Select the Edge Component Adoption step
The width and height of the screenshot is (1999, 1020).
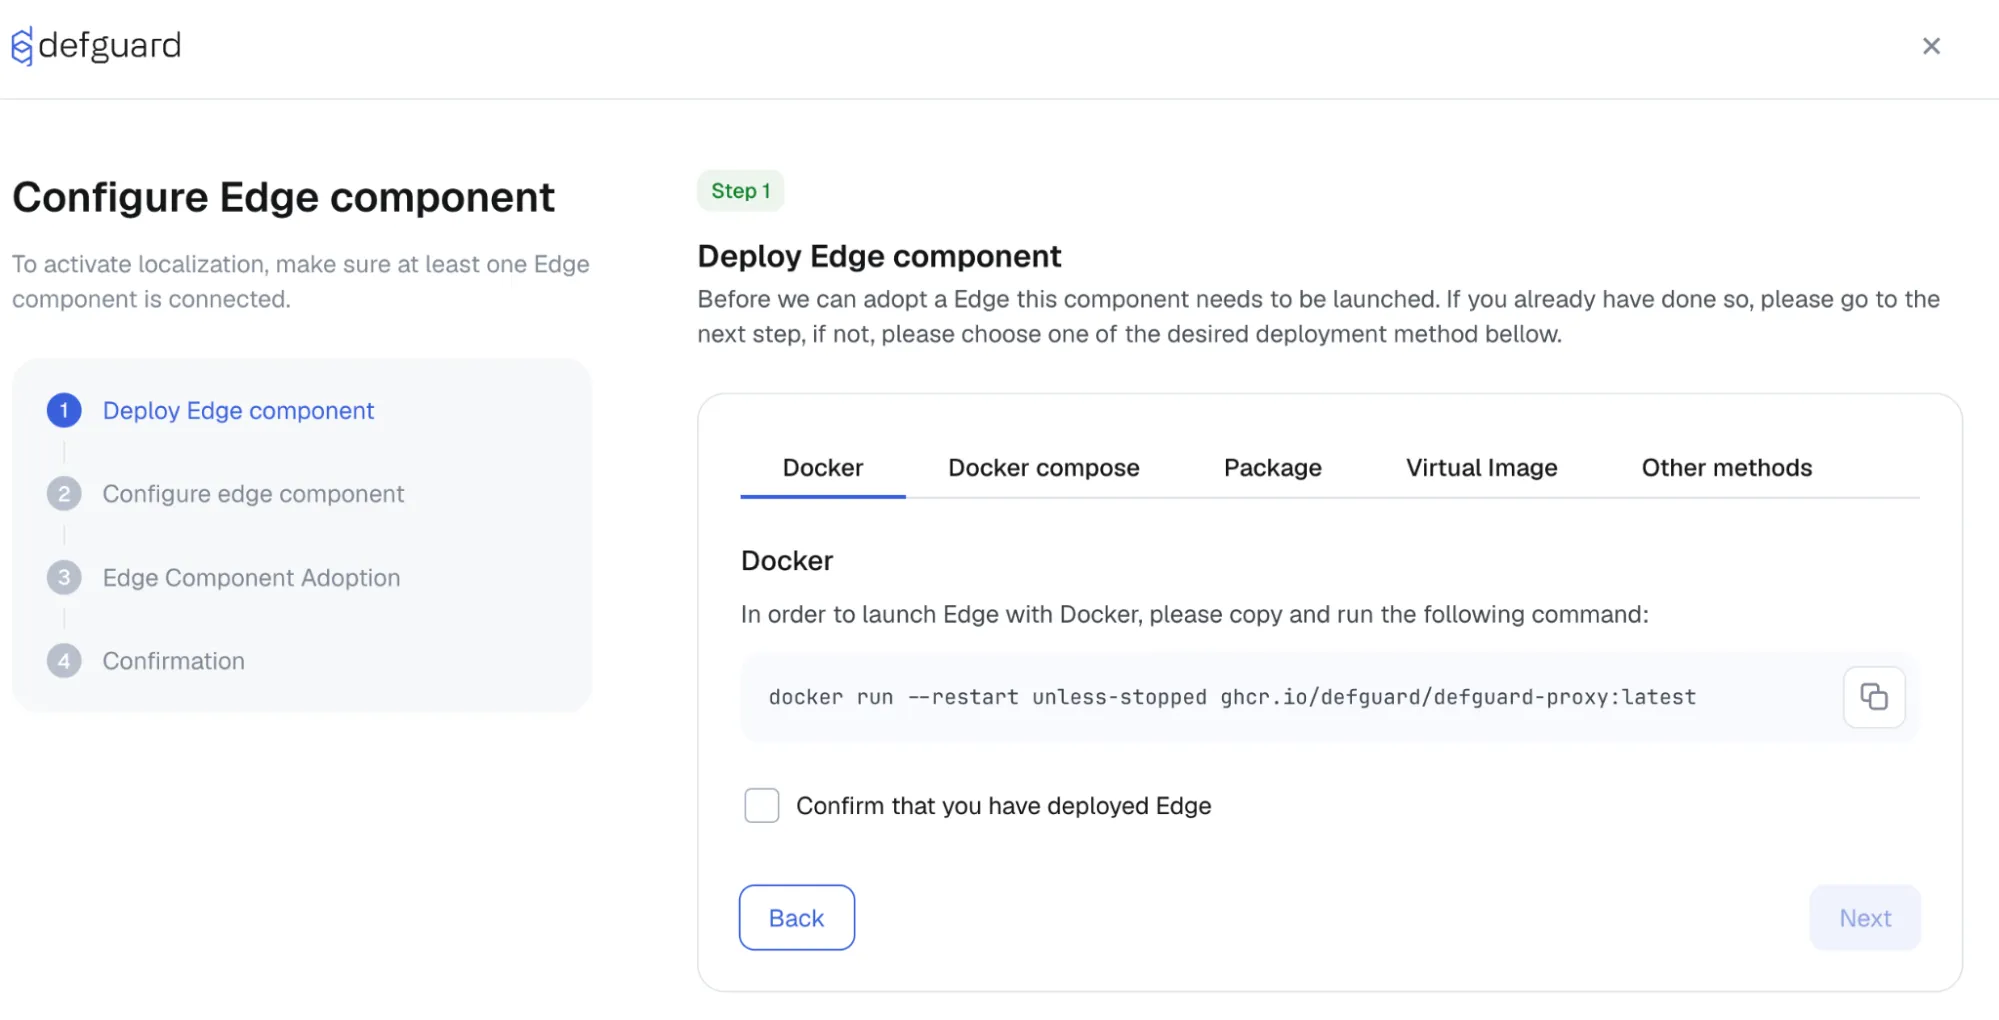251,577
